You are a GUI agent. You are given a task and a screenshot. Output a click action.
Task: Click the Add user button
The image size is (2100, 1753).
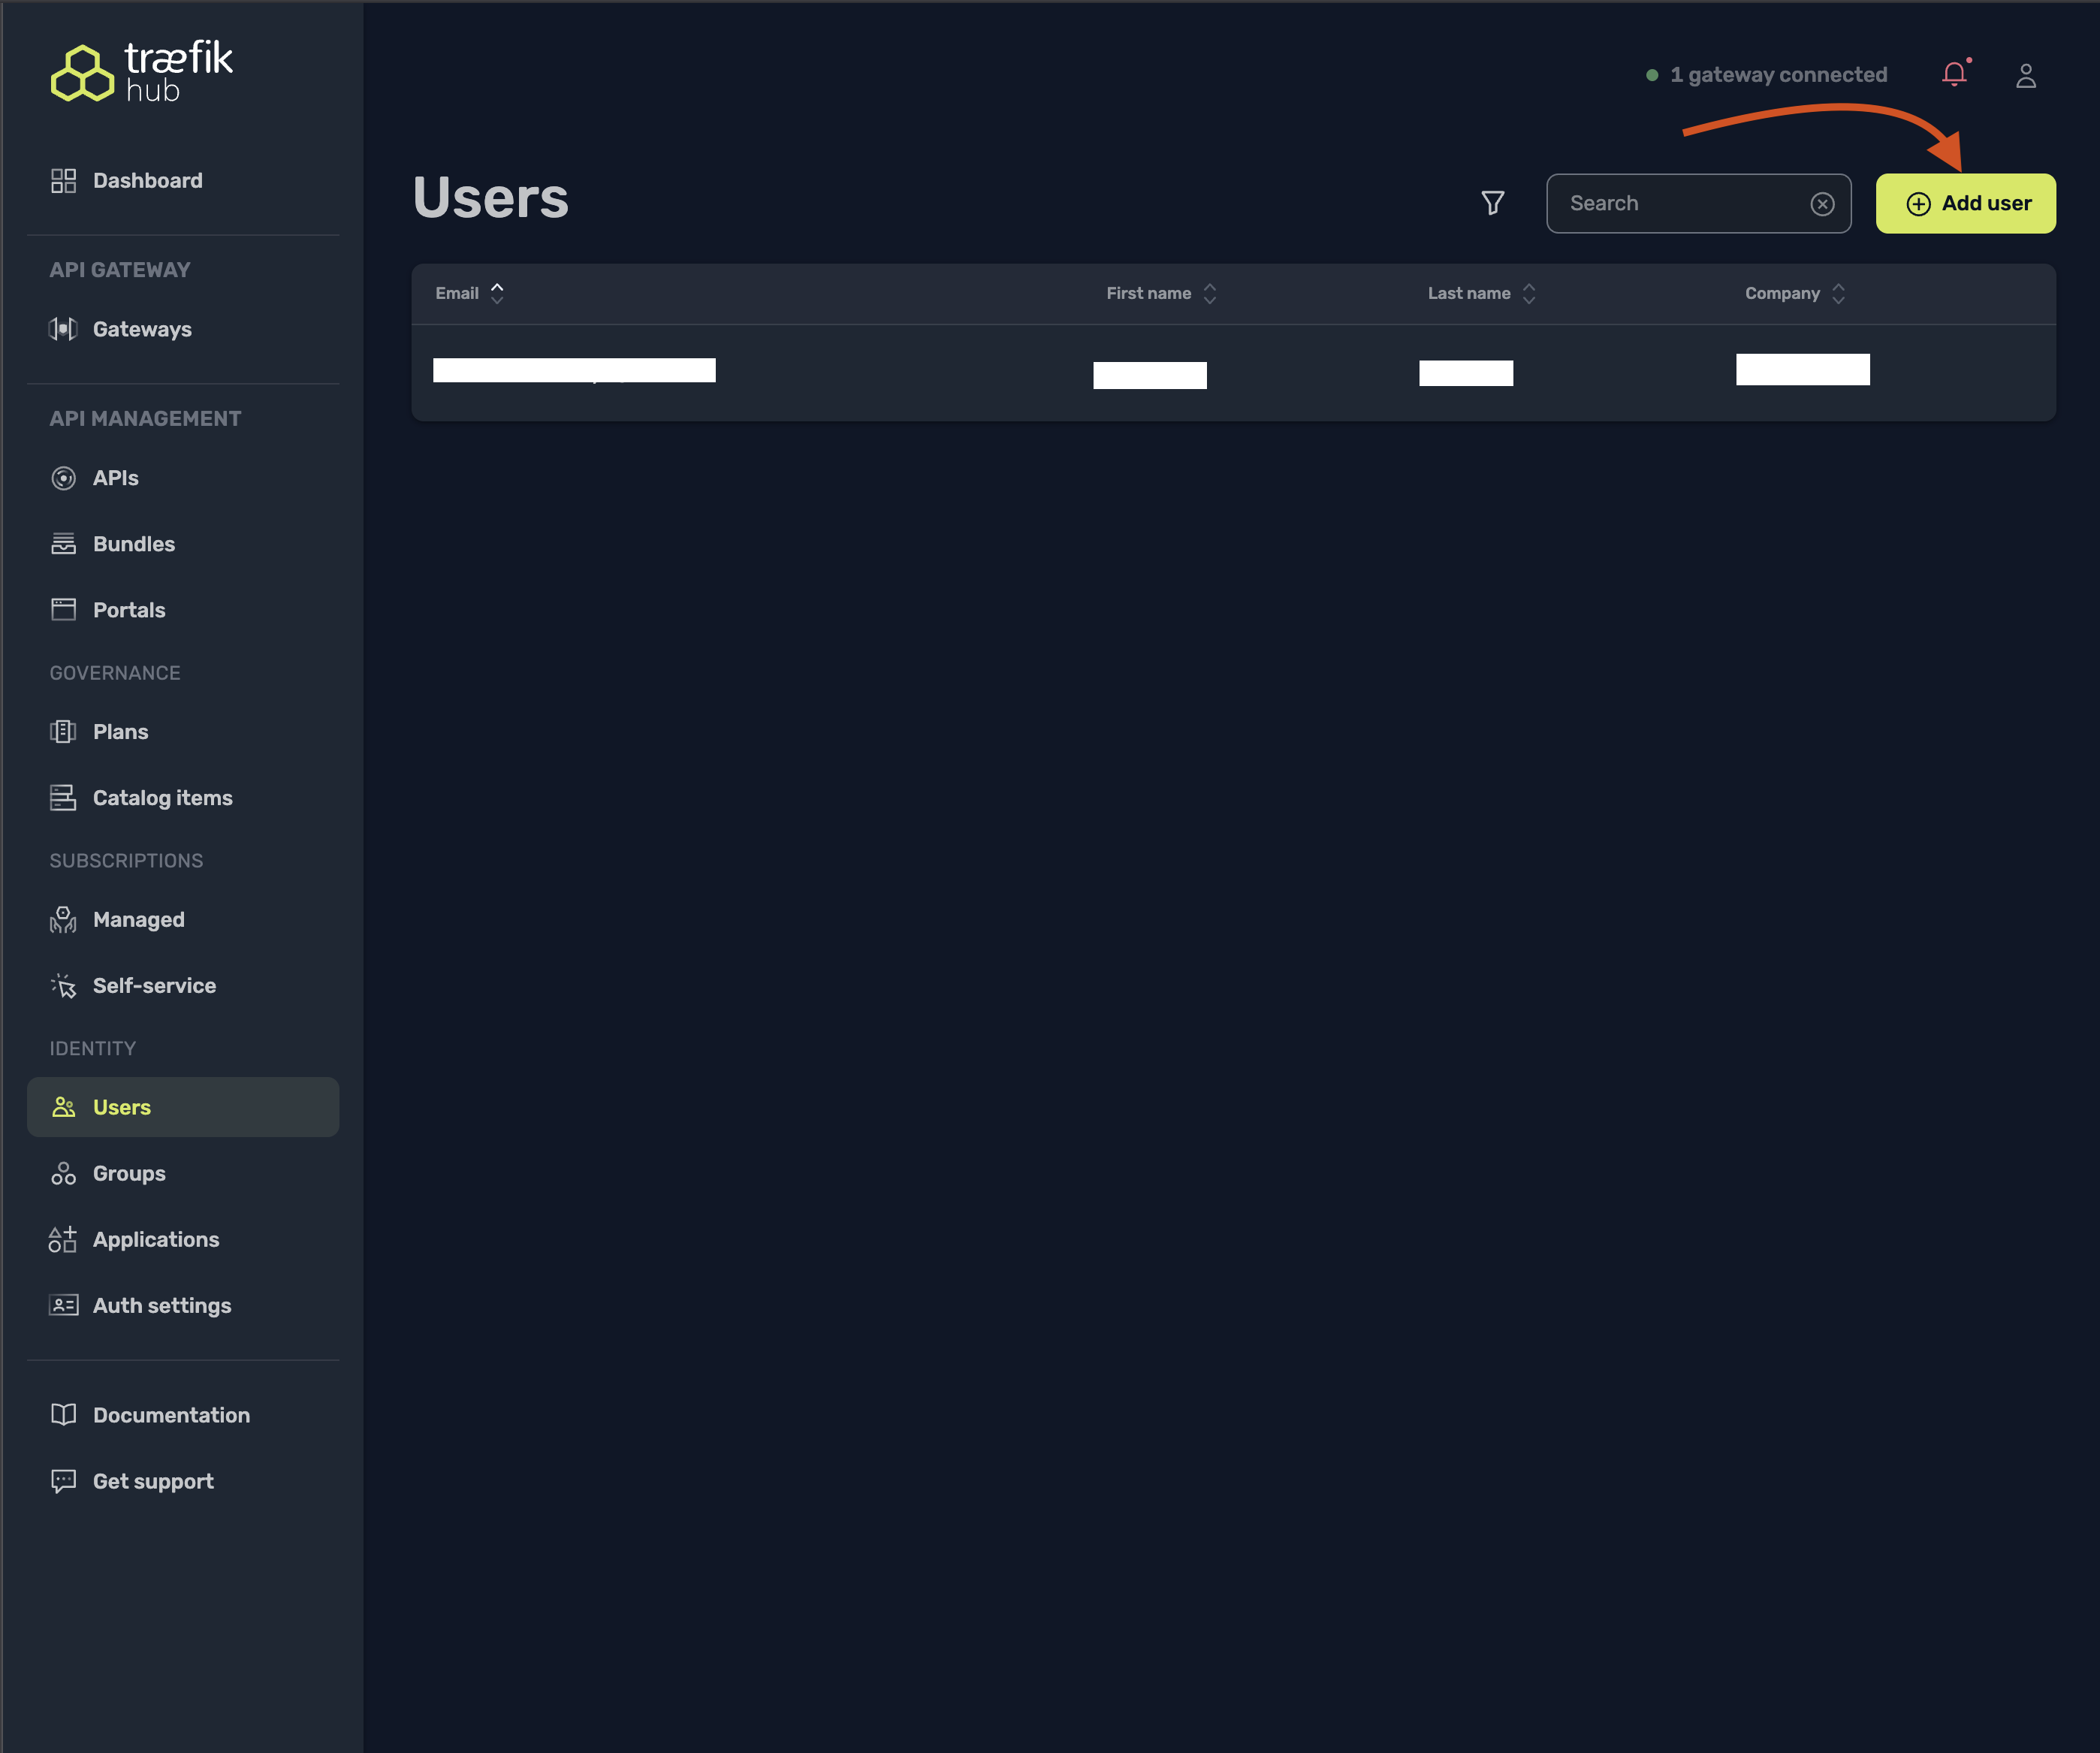click(x=1965, y=204)
